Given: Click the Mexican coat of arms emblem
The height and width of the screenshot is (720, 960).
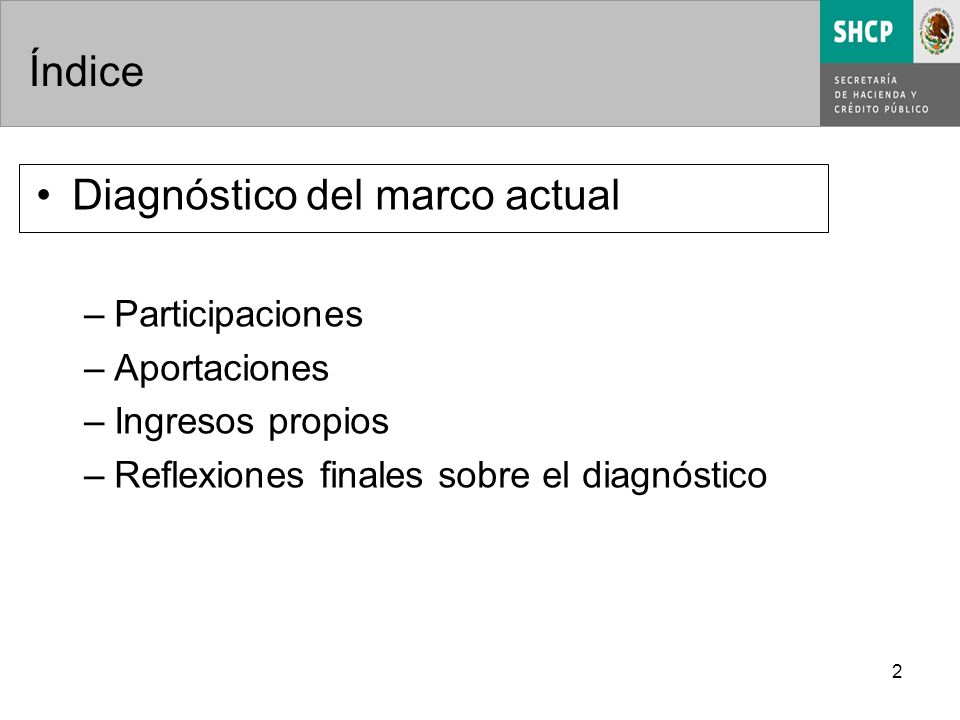Looking at the screenshot, I should click(x=937, y=31).
